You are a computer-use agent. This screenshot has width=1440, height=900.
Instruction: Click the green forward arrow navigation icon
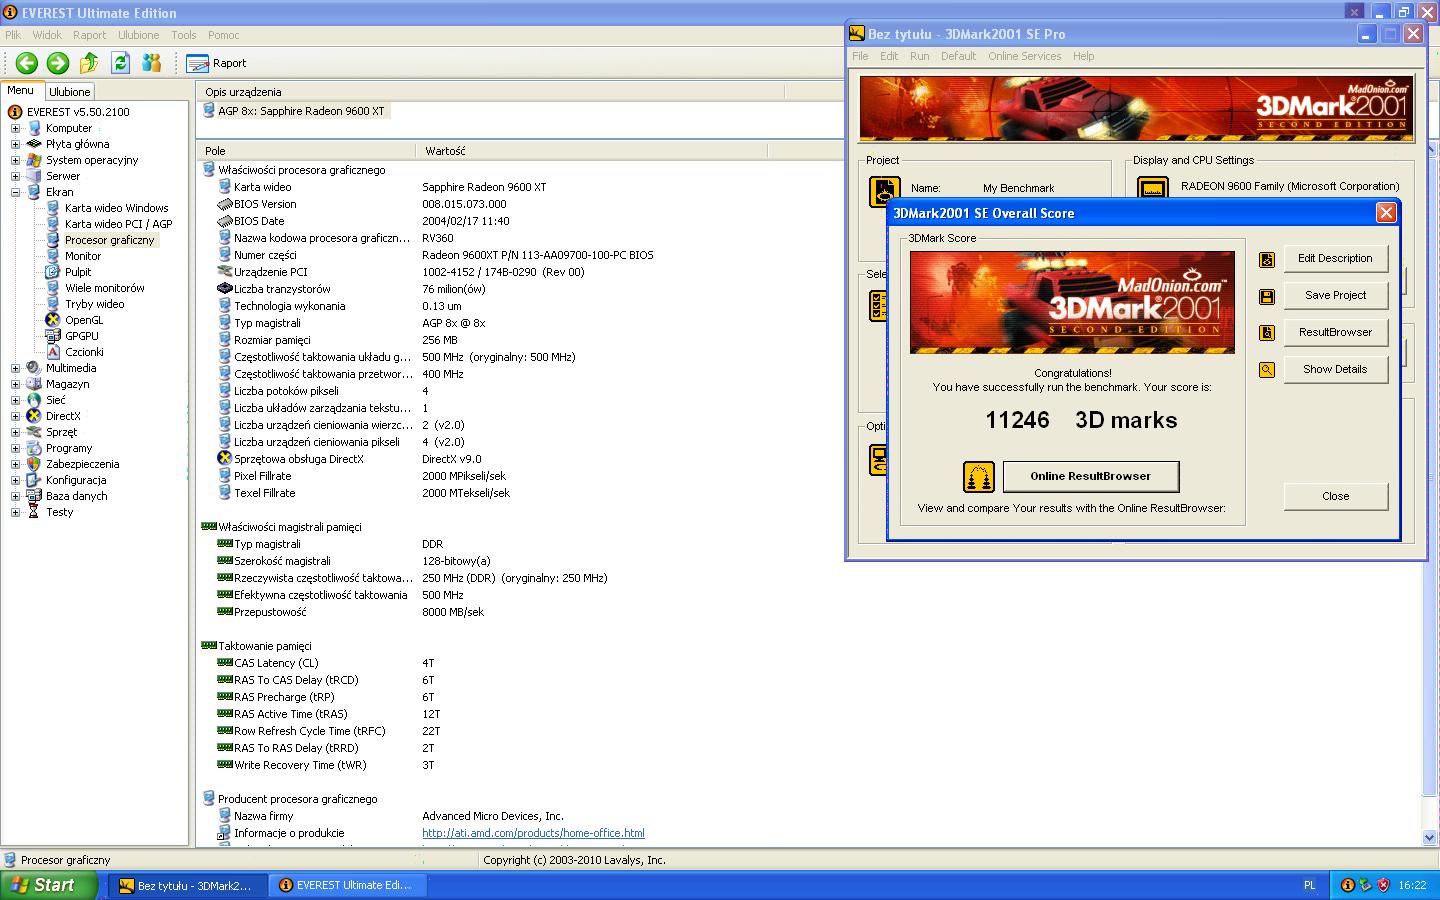[x=58, y=62]
